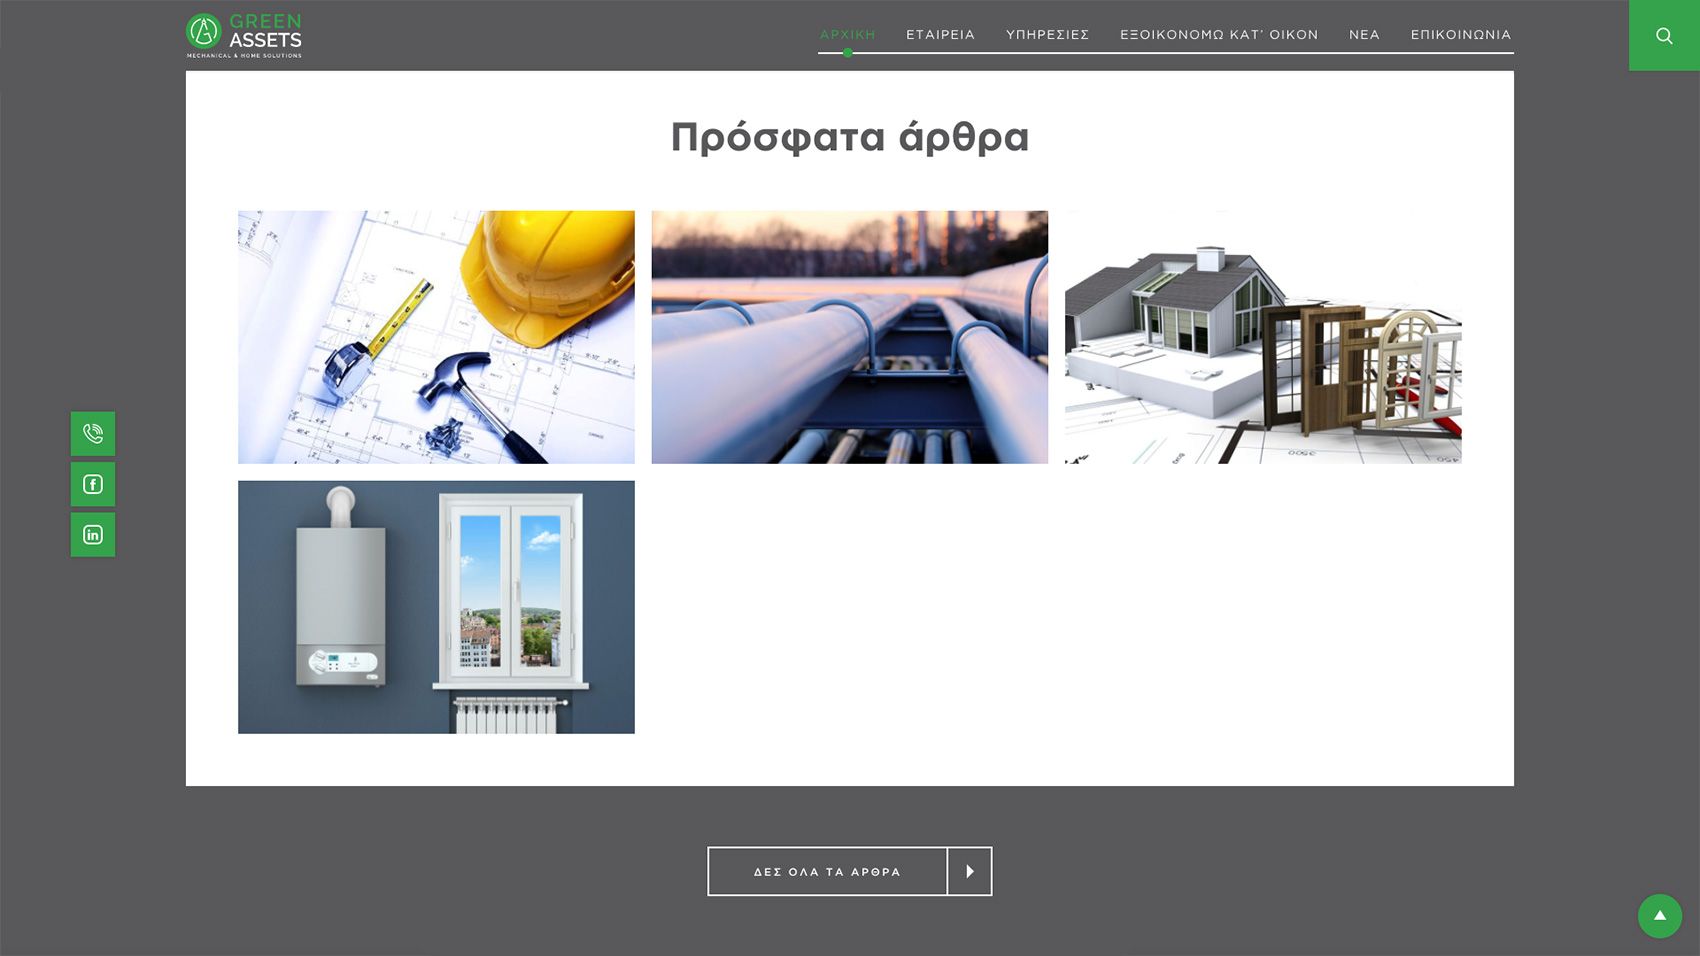Click the phone call icon in the sidebar
Image resolution: width=1700 pixels, height=956 pixels.
coord(93,434)
